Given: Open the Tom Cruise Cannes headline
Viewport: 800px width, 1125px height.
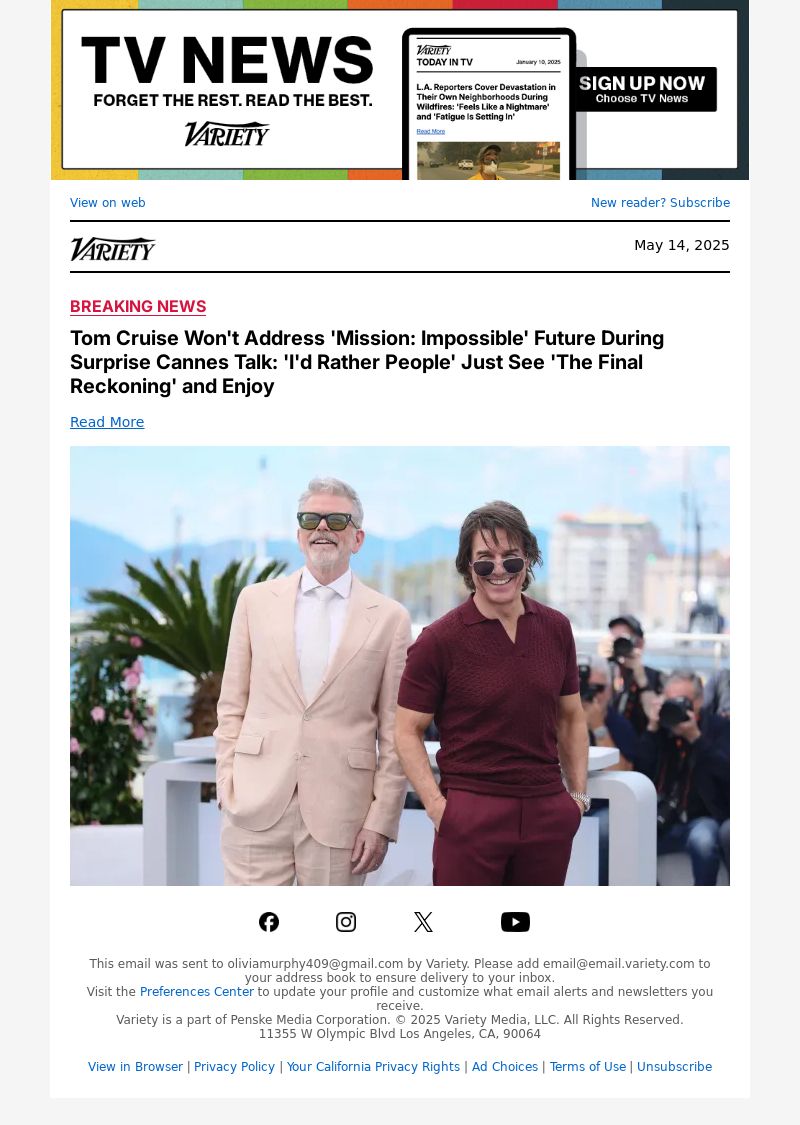Looking at the screenshot, I should pyautogui.click(x=367, y=362).
